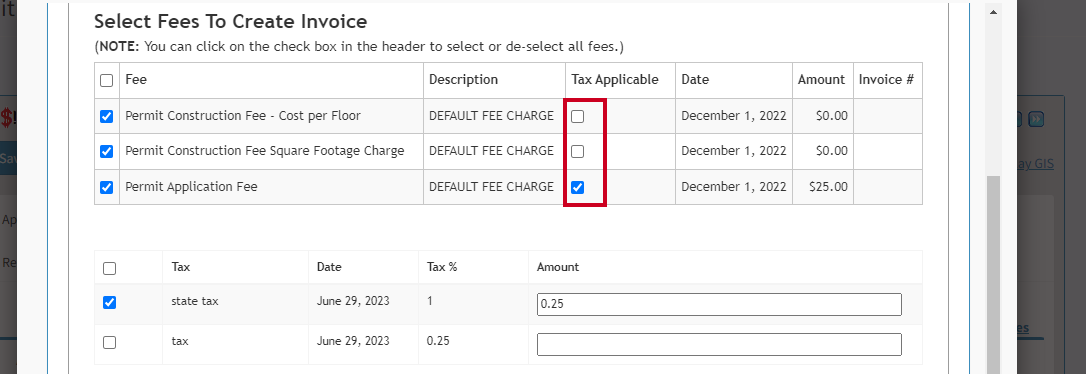
Task: Click the dialog's vertical scrollbar thumb
Action: point(992,274)
